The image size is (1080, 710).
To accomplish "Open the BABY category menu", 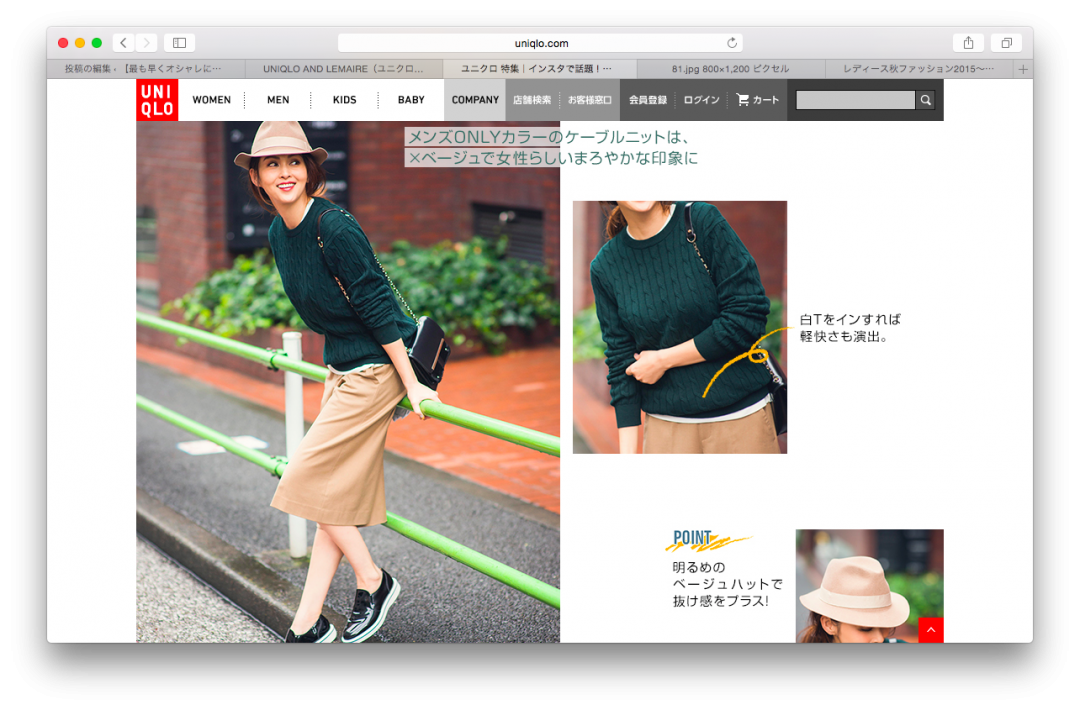I will [x=411, y=100].
